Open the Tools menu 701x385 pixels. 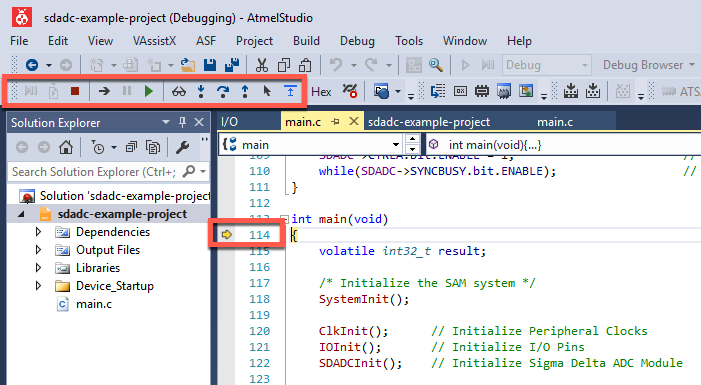(x=409, y=41)
